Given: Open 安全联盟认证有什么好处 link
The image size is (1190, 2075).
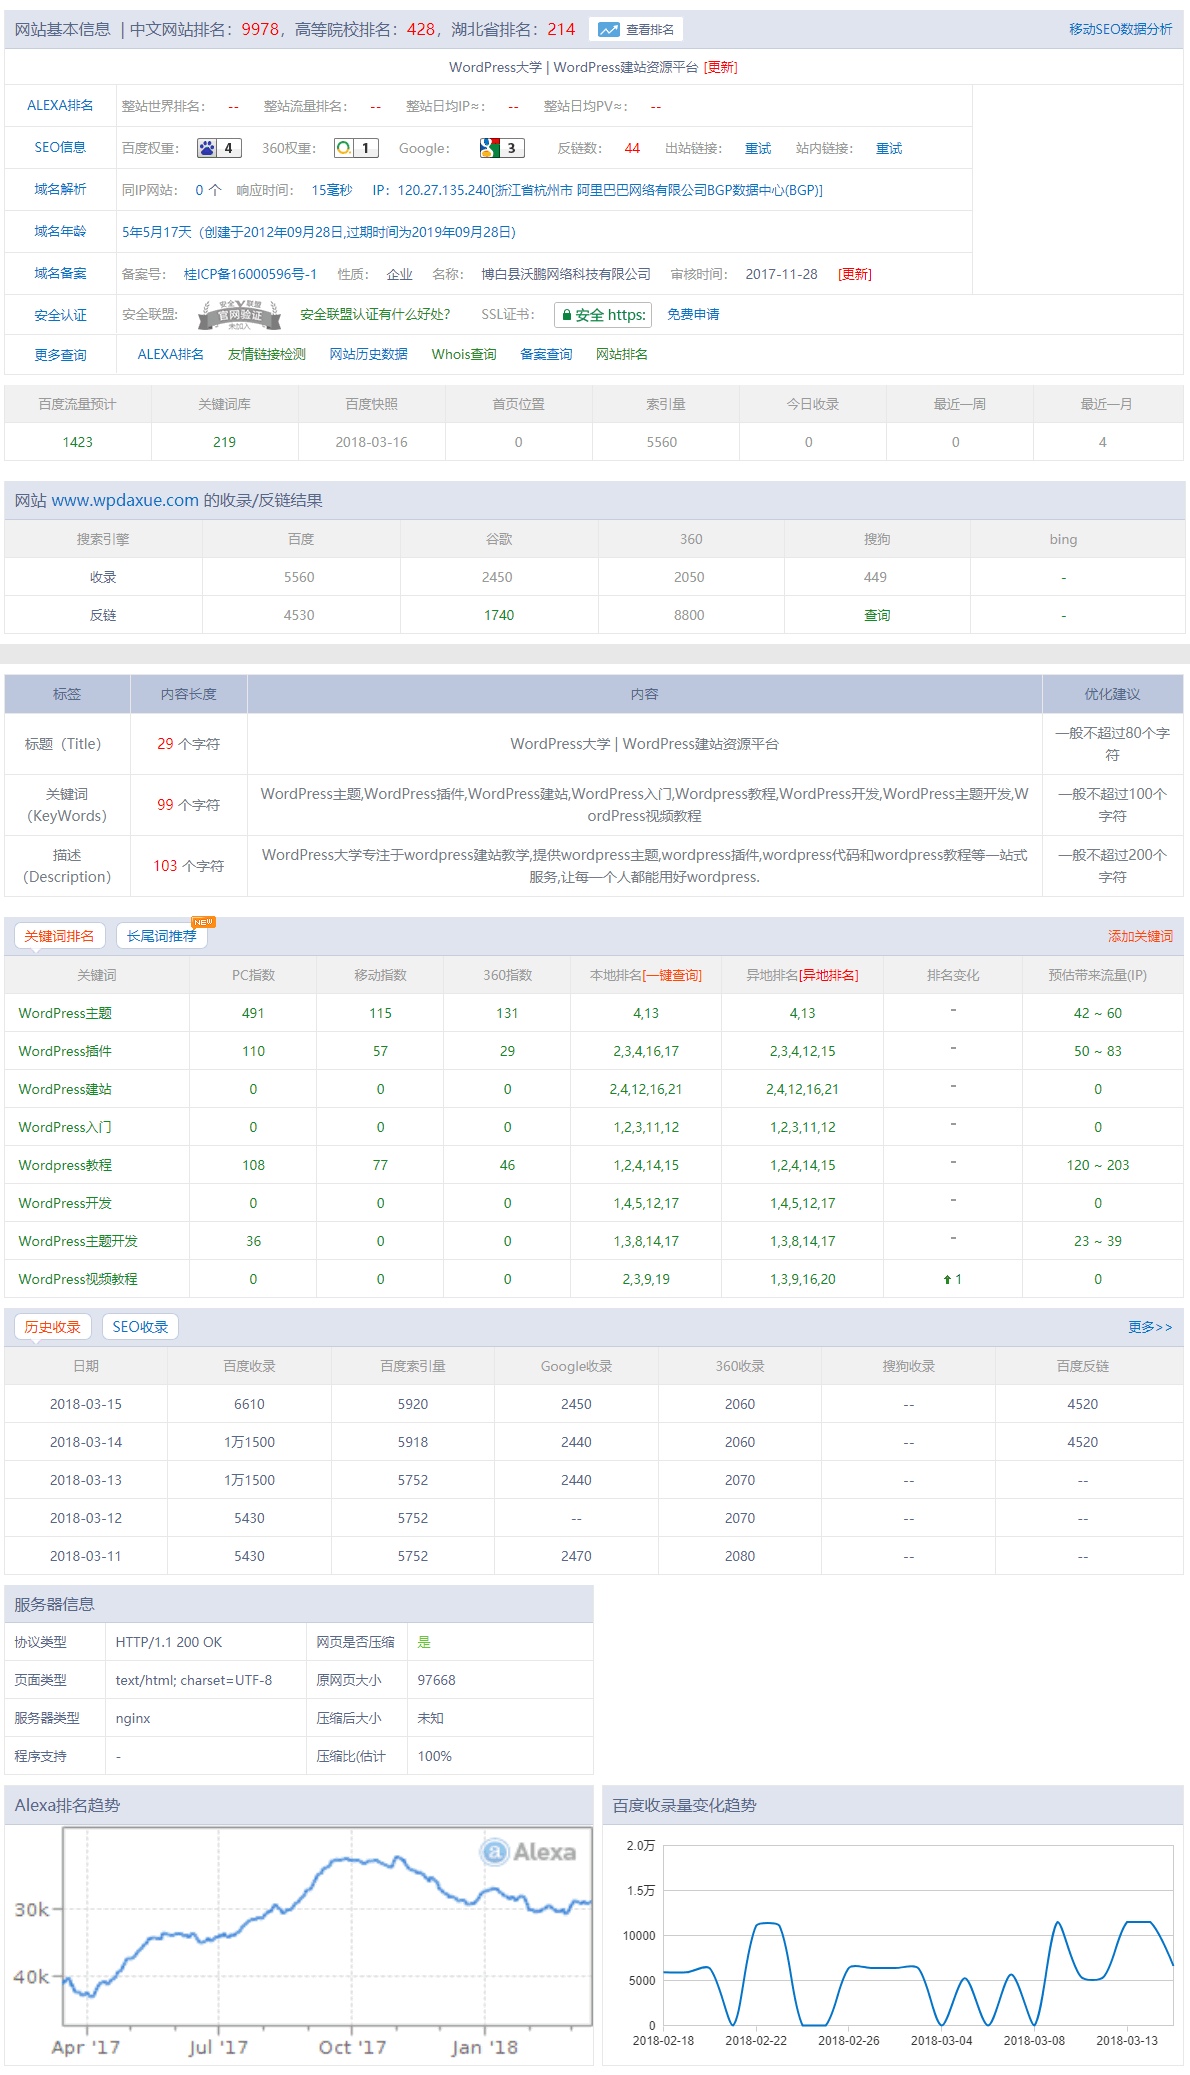Looking at the screenshot, I should click(x=375, y=314).
